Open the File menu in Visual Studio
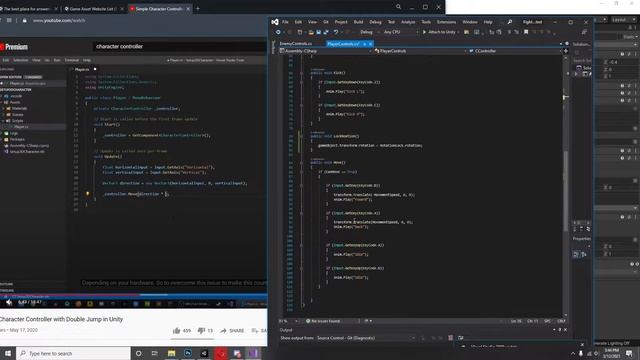The height and width of the screenshot is (360, 640). click(x=285, y=22)
